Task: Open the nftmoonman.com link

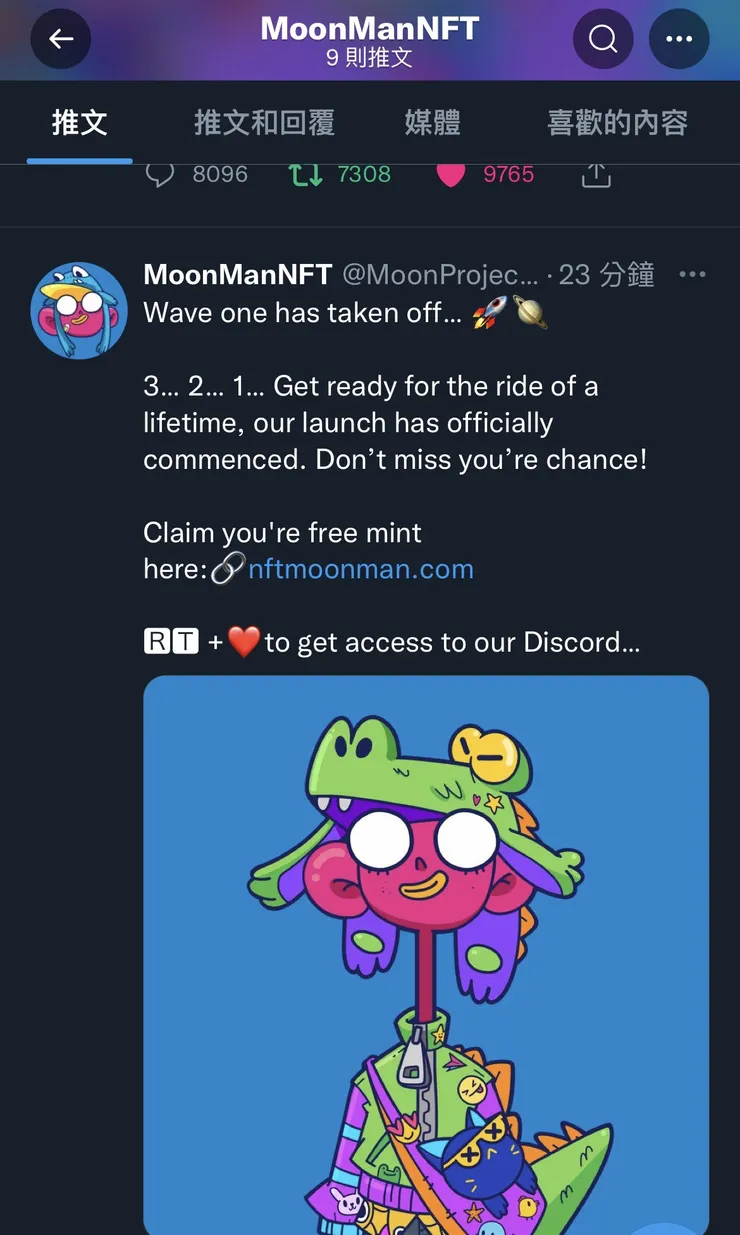Action: coord(360,569)
